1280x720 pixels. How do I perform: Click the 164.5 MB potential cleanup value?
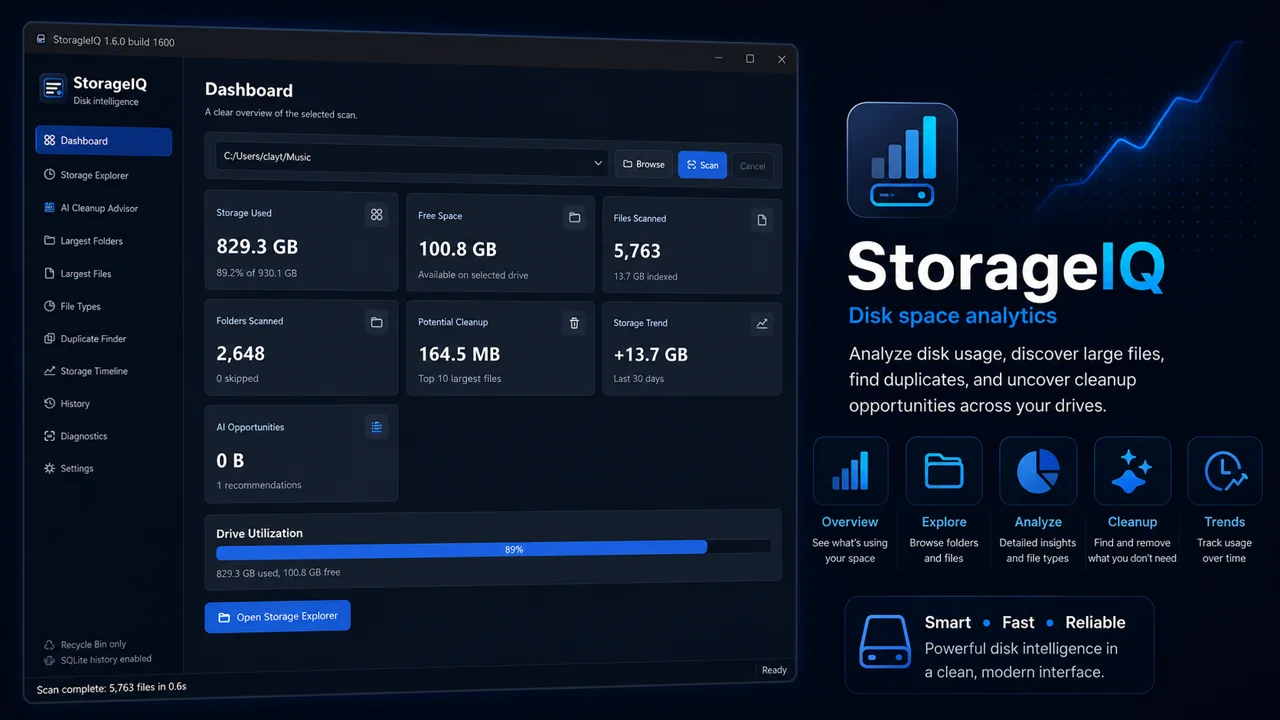(x=459, y=354)
